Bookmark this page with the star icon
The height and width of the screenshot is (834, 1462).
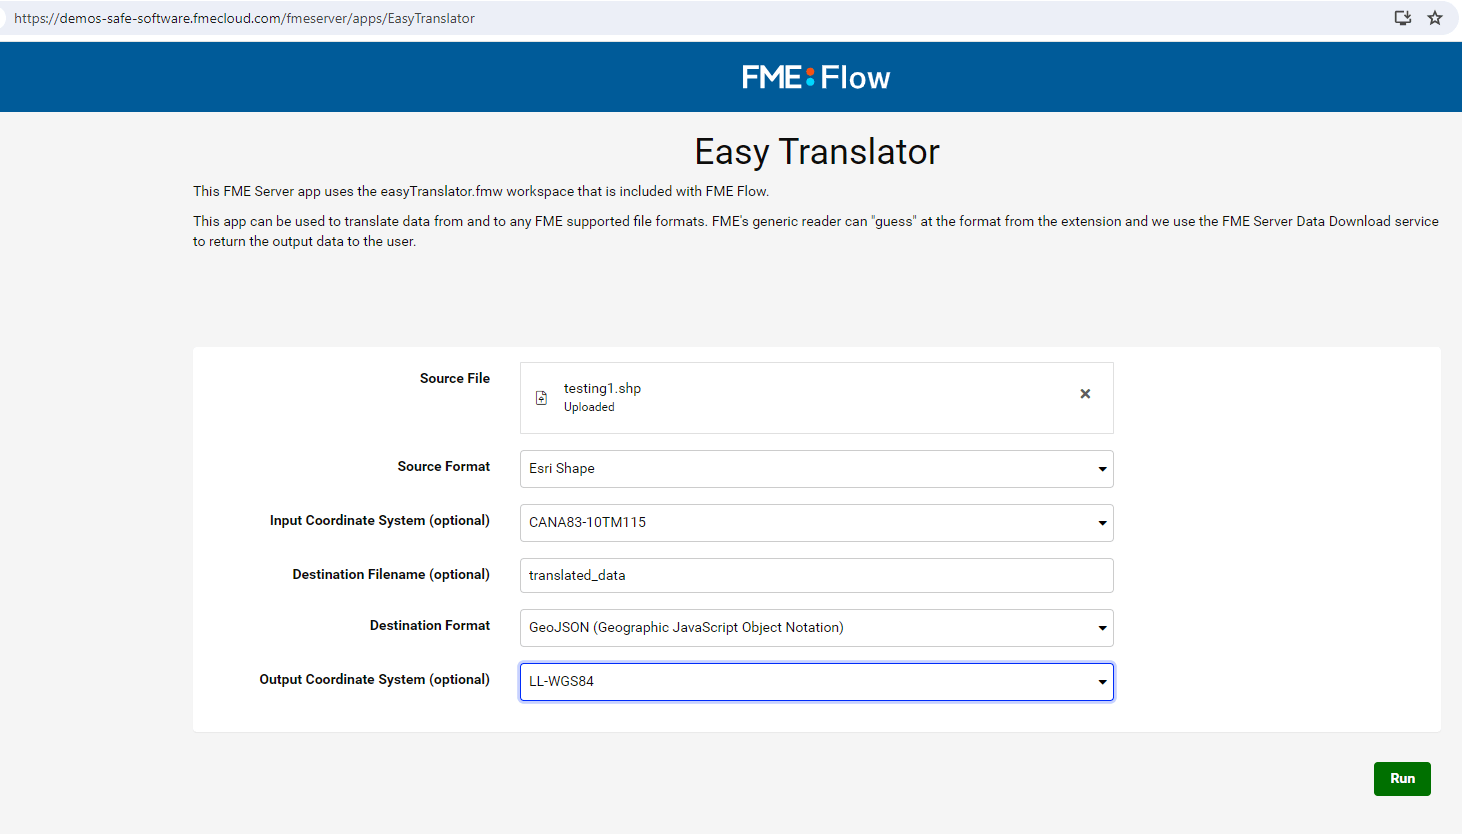click(1435, 18)
